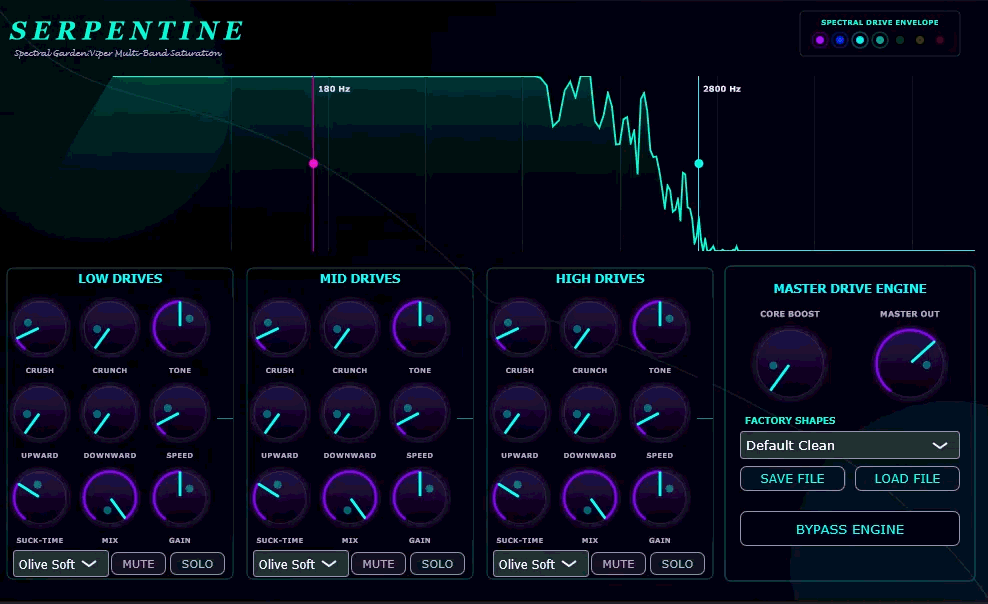Open the Mid Drives Olive Soft dropdown
The image size is (988, 604).
point(301,564)
